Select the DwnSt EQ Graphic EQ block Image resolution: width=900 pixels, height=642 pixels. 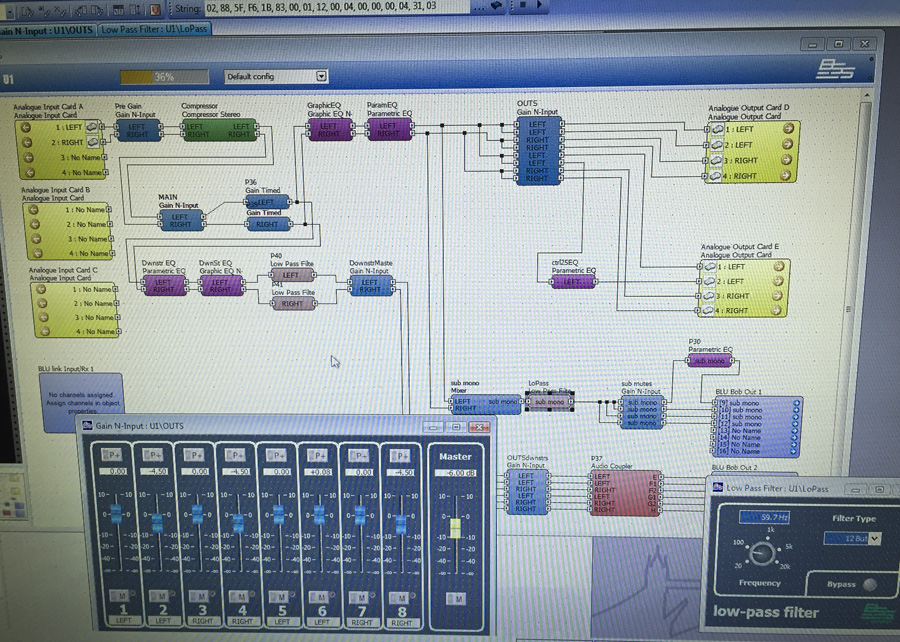pos(221,285)
